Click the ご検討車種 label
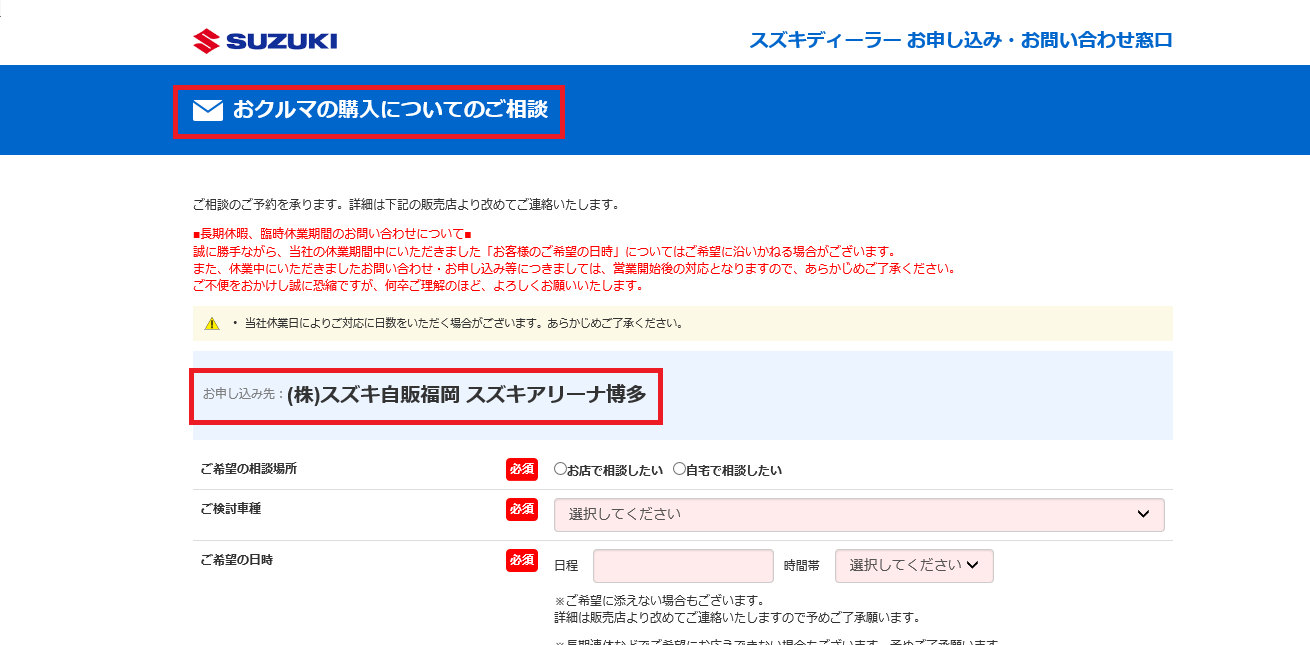The image size is (1310, 645). (x=230, y=509)
